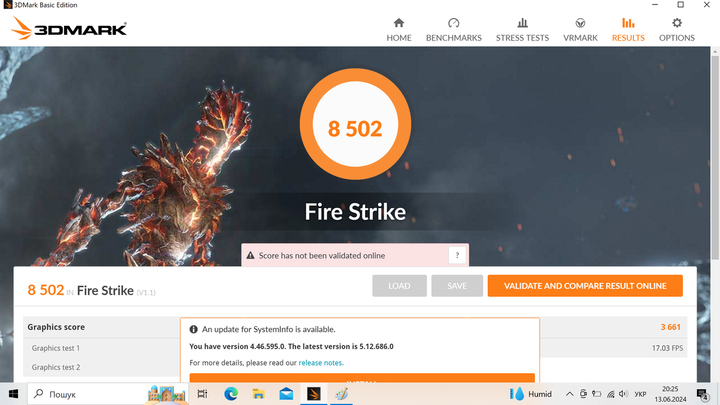Open the HOME tab
The height and width of the screenshot is (405, 720).
[399, 30]
